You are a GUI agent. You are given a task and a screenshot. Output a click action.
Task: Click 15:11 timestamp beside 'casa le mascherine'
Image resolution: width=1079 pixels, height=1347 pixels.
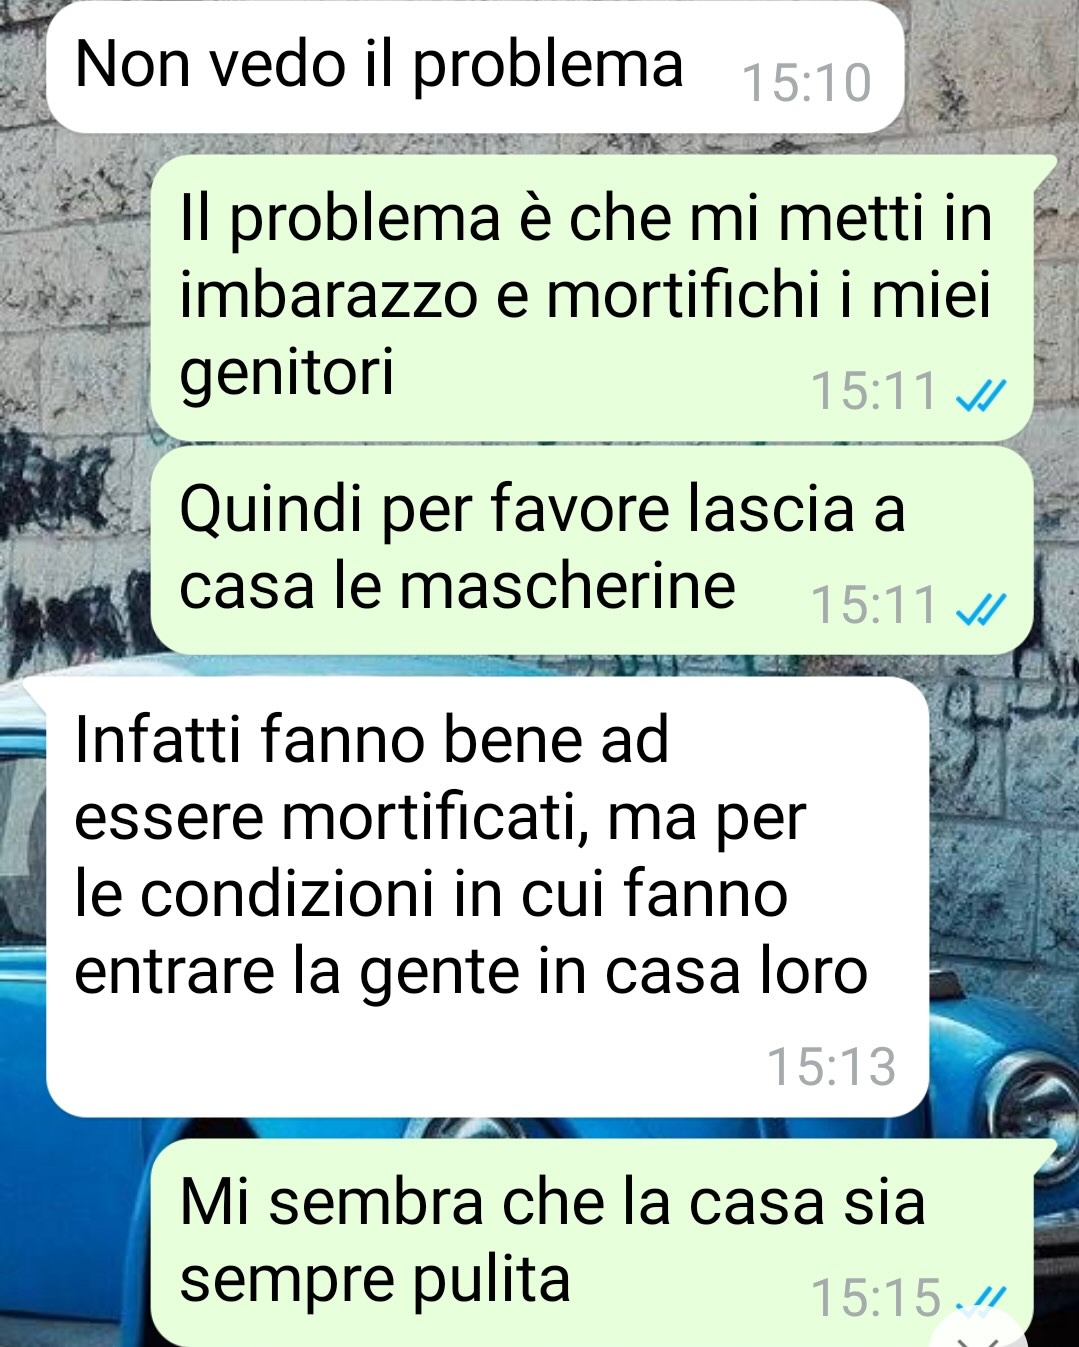coord(874,605)
